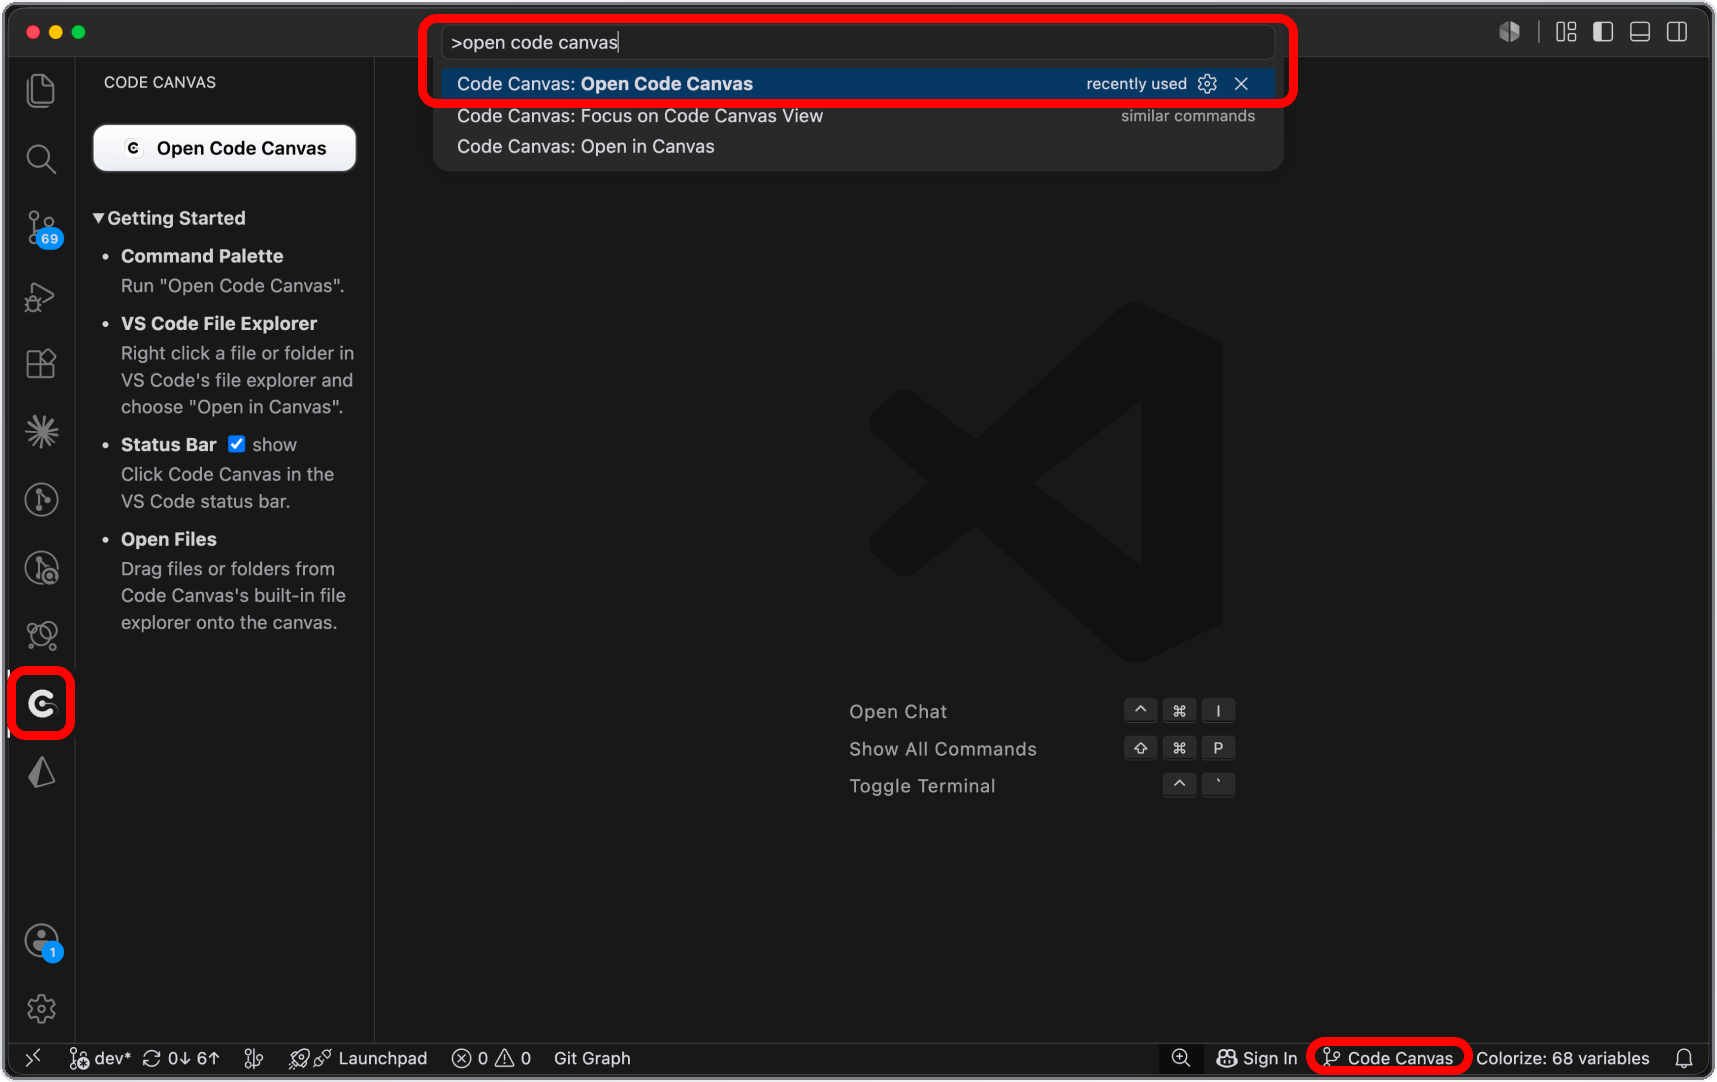Open the starburst icon activity bar view
Screen dimensions: 1717x1082
(41, 432)
